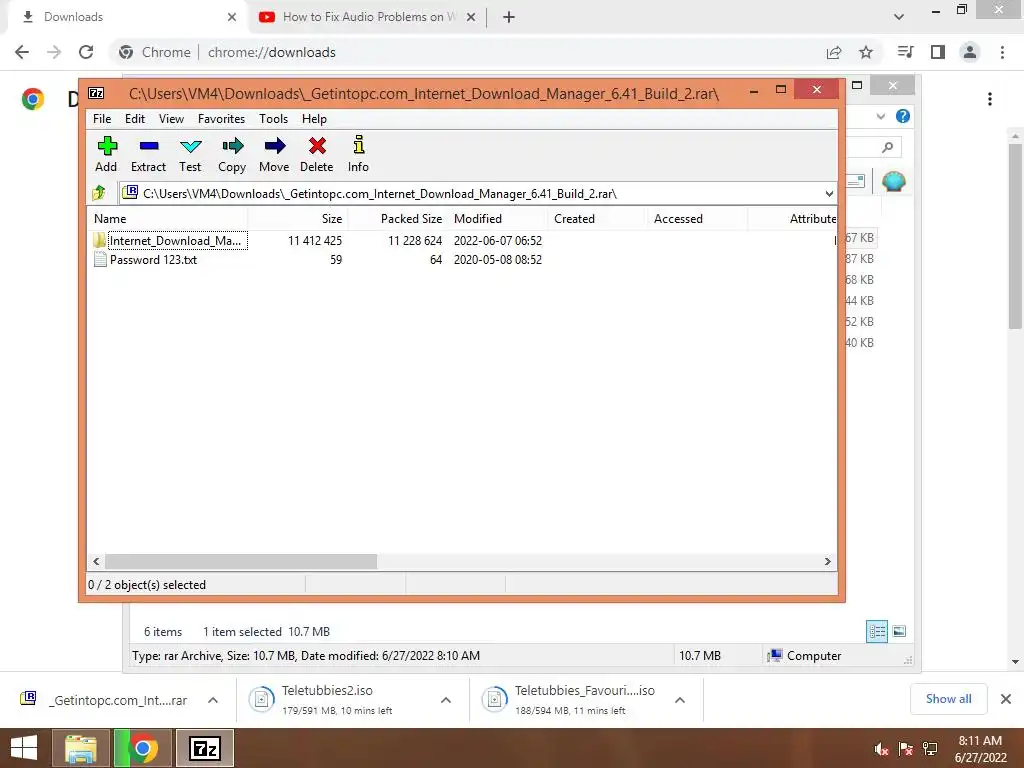The width and height of the screenshot is (1024, 768).
Task: Click the 2020-05-08 08:52 modified date
Action: coord(498,259)
